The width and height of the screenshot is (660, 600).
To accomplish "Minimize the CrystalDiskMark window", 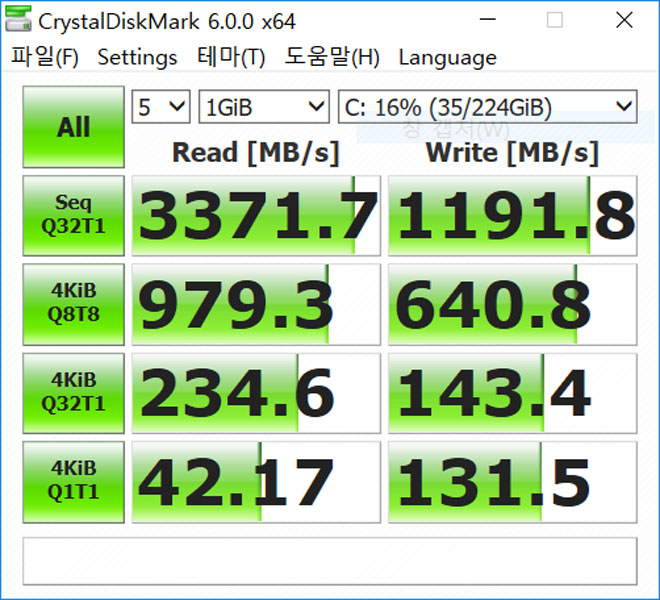I will pos(487,19).
